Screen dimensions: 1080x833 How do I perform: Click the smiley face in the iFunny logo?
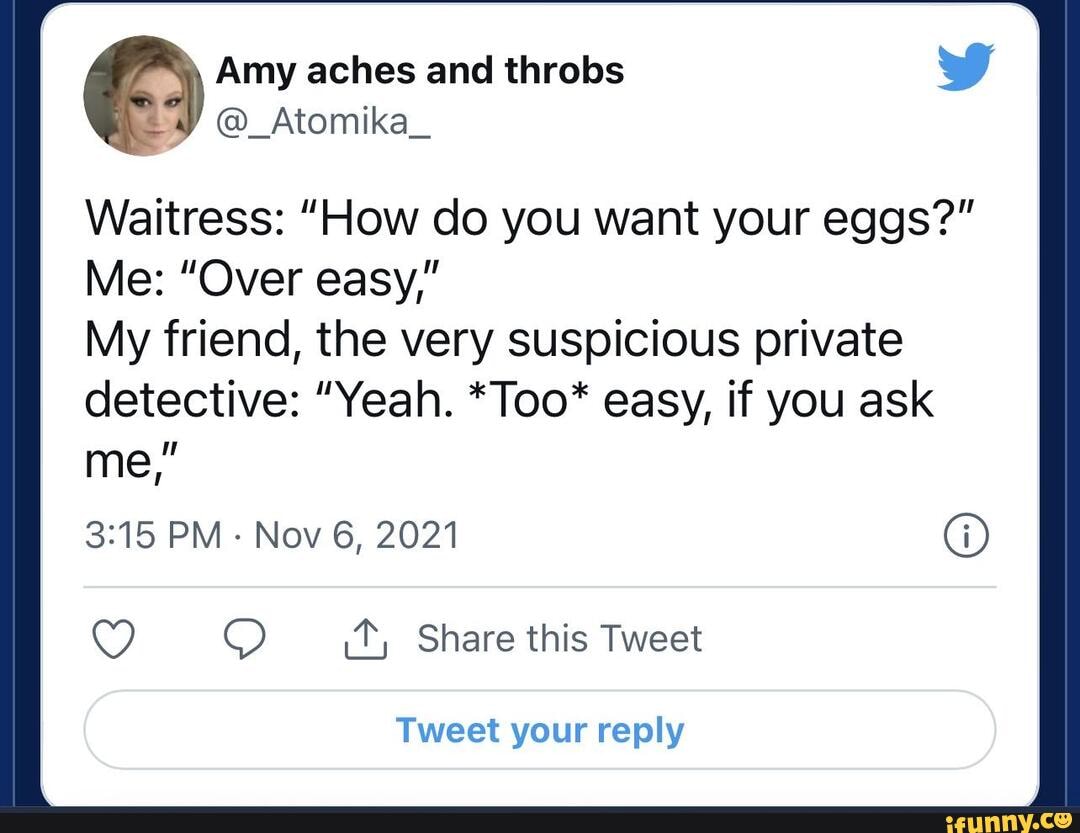point(1063,822)
